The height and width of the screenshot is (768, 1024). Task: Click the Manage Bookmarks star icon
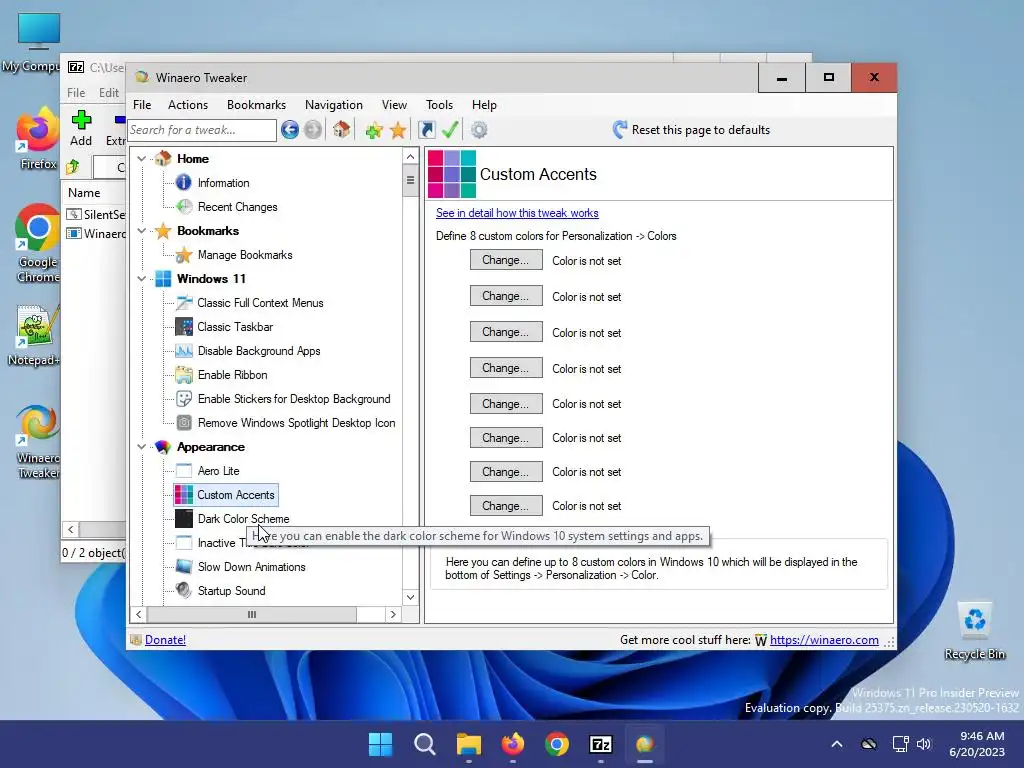(184, 255)
